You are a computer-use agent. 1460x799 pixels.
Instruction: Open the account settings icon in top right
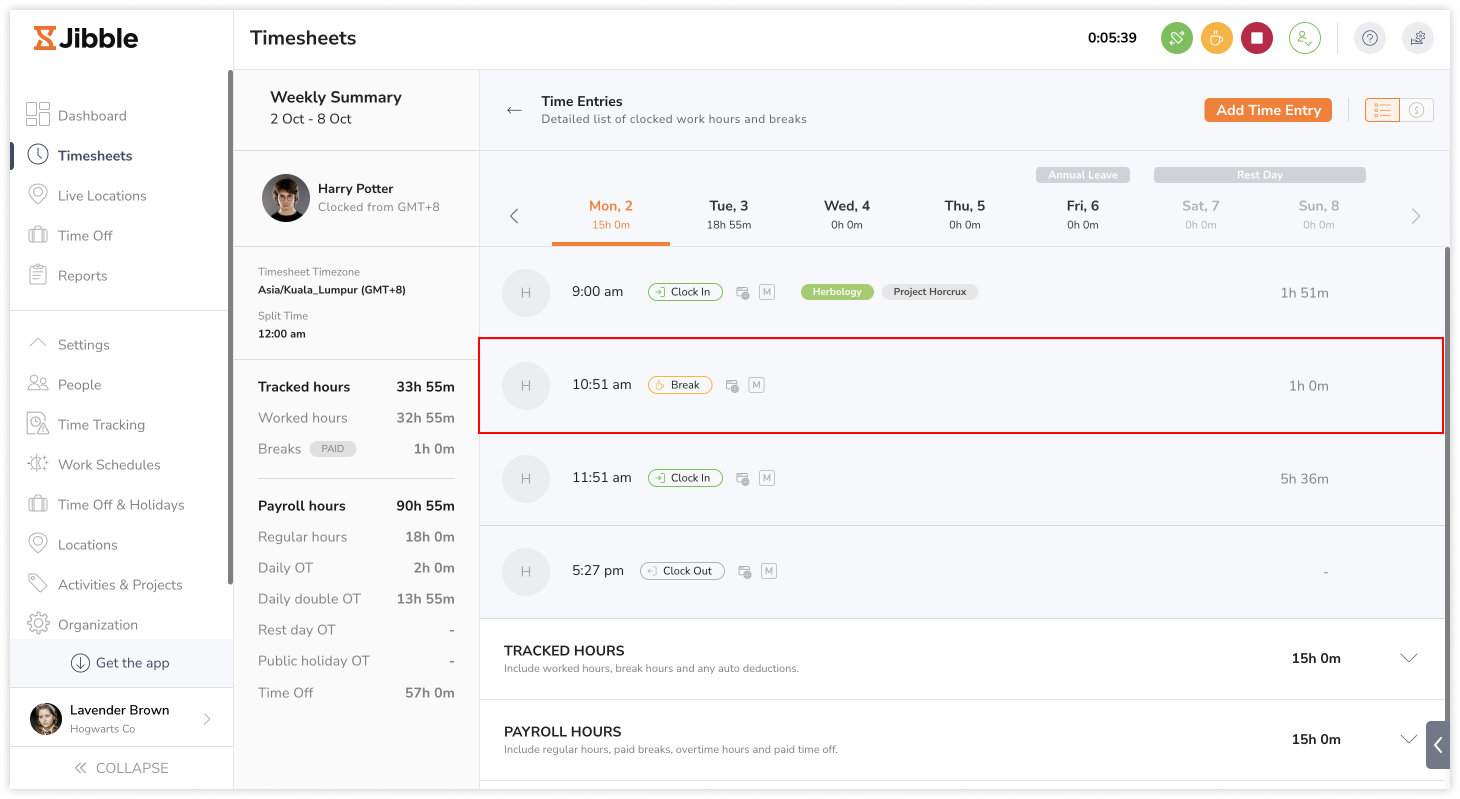point(1417,39)
